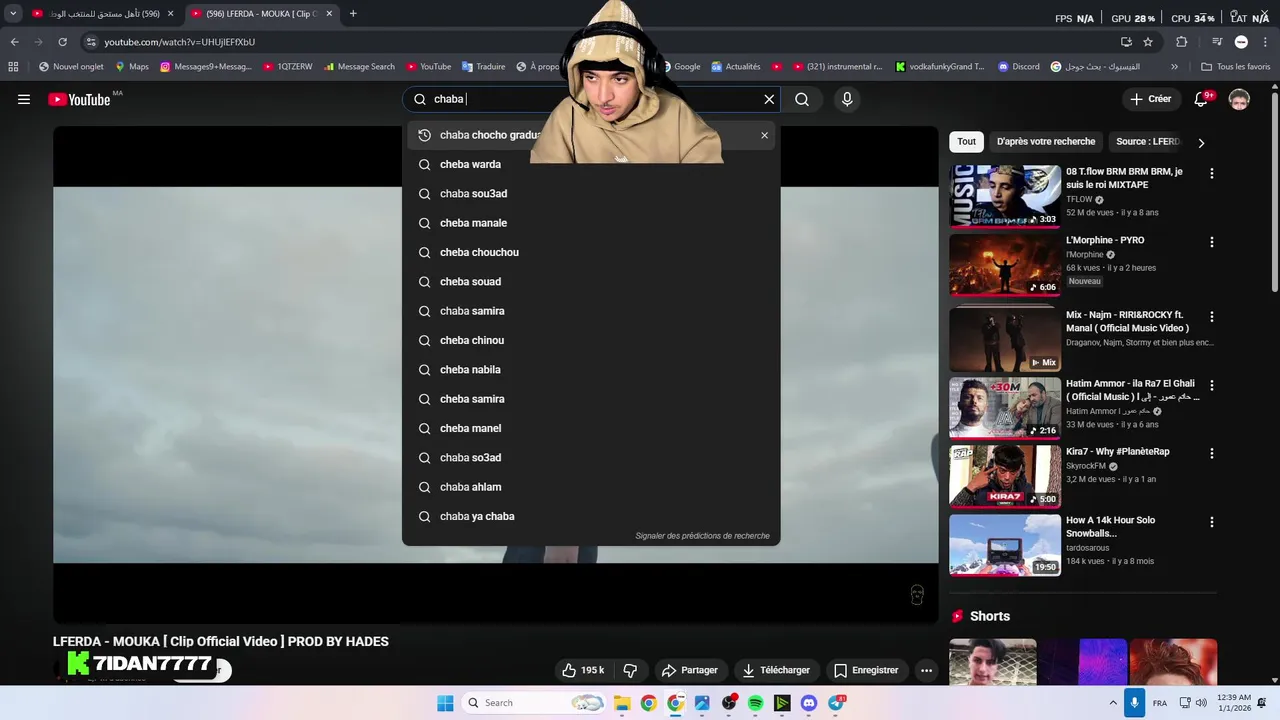The width and height of the screenshot is (1280, 720).
Task: Like the video with 195 k button
Action: click(x=583, y=670)
